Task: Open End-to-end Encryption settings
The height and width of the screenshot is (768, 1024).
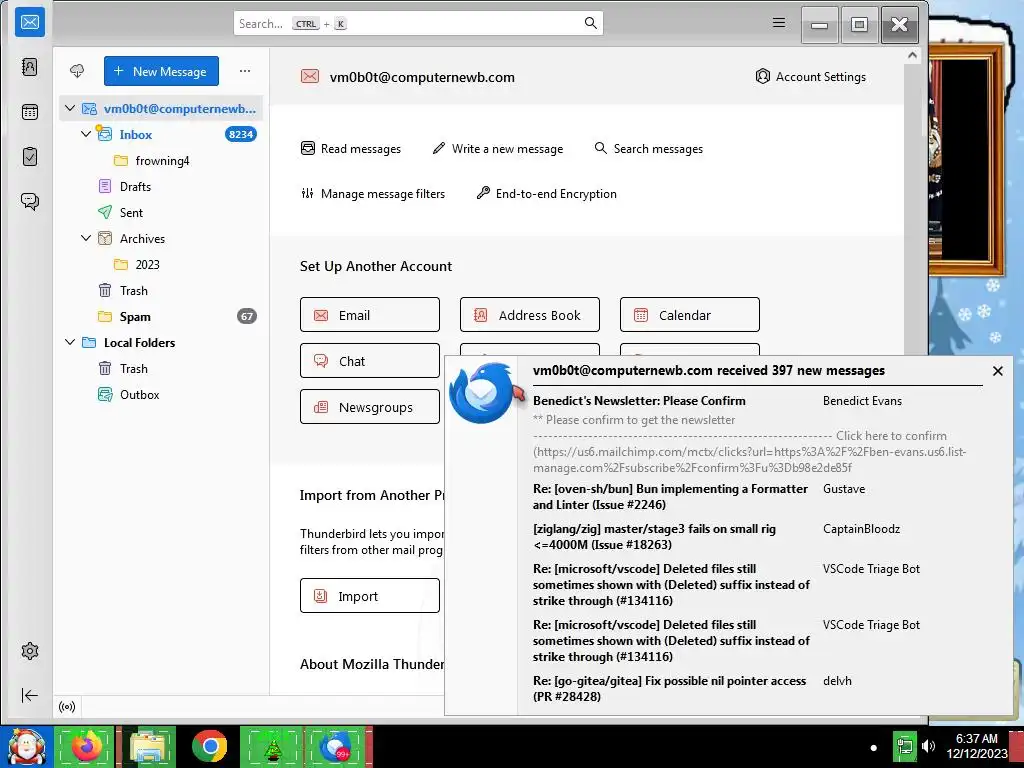Action: [x=547, y=194]
